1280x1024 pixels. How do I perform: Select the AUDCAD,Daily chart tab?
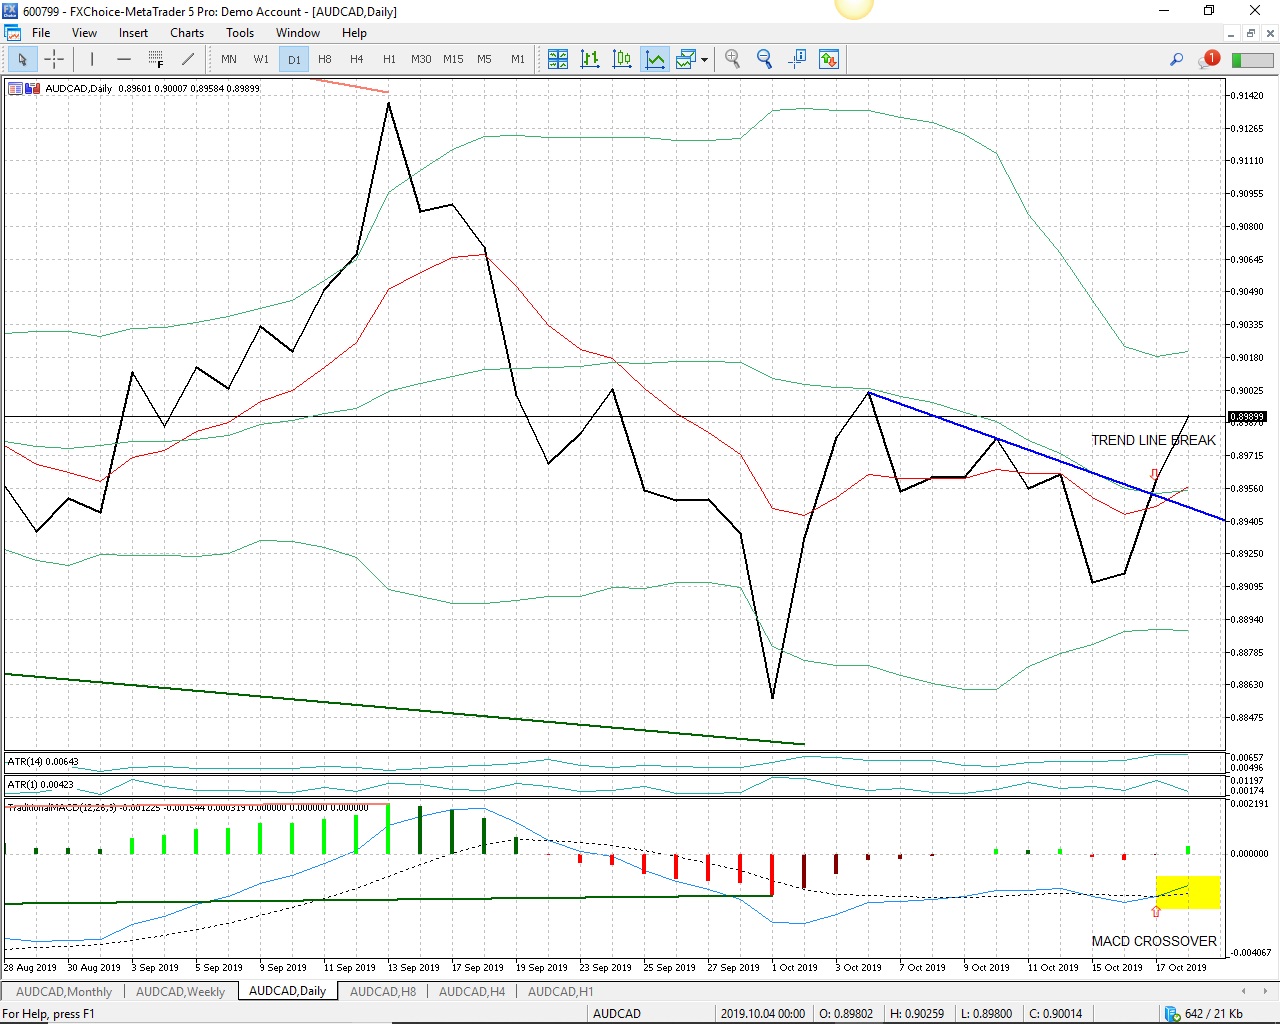(287, 991)
